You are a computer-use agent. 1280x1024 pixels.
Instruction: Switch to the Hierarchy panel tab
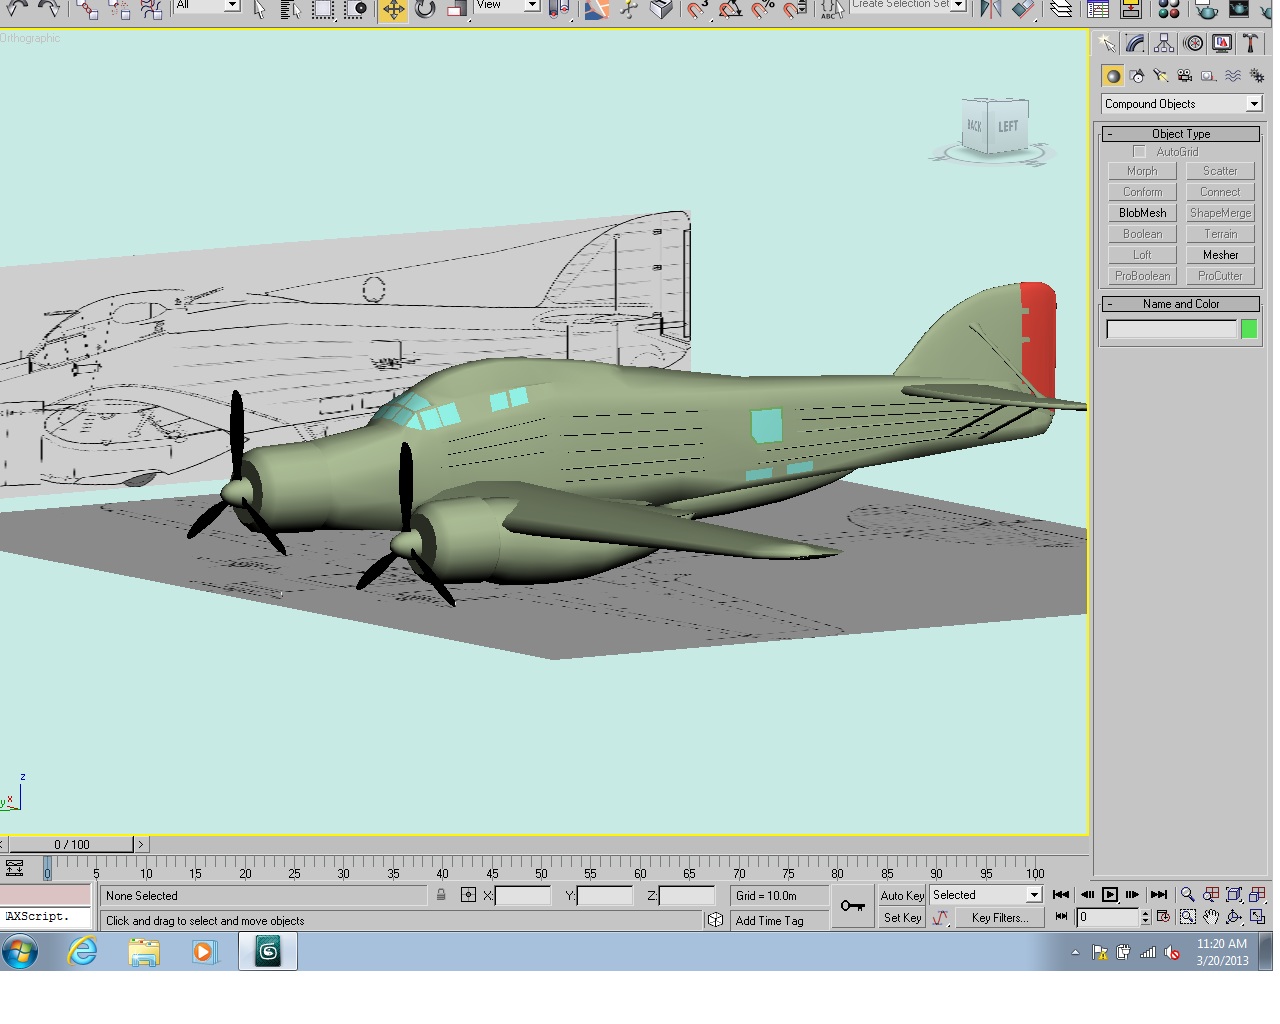coord(1164,43)
